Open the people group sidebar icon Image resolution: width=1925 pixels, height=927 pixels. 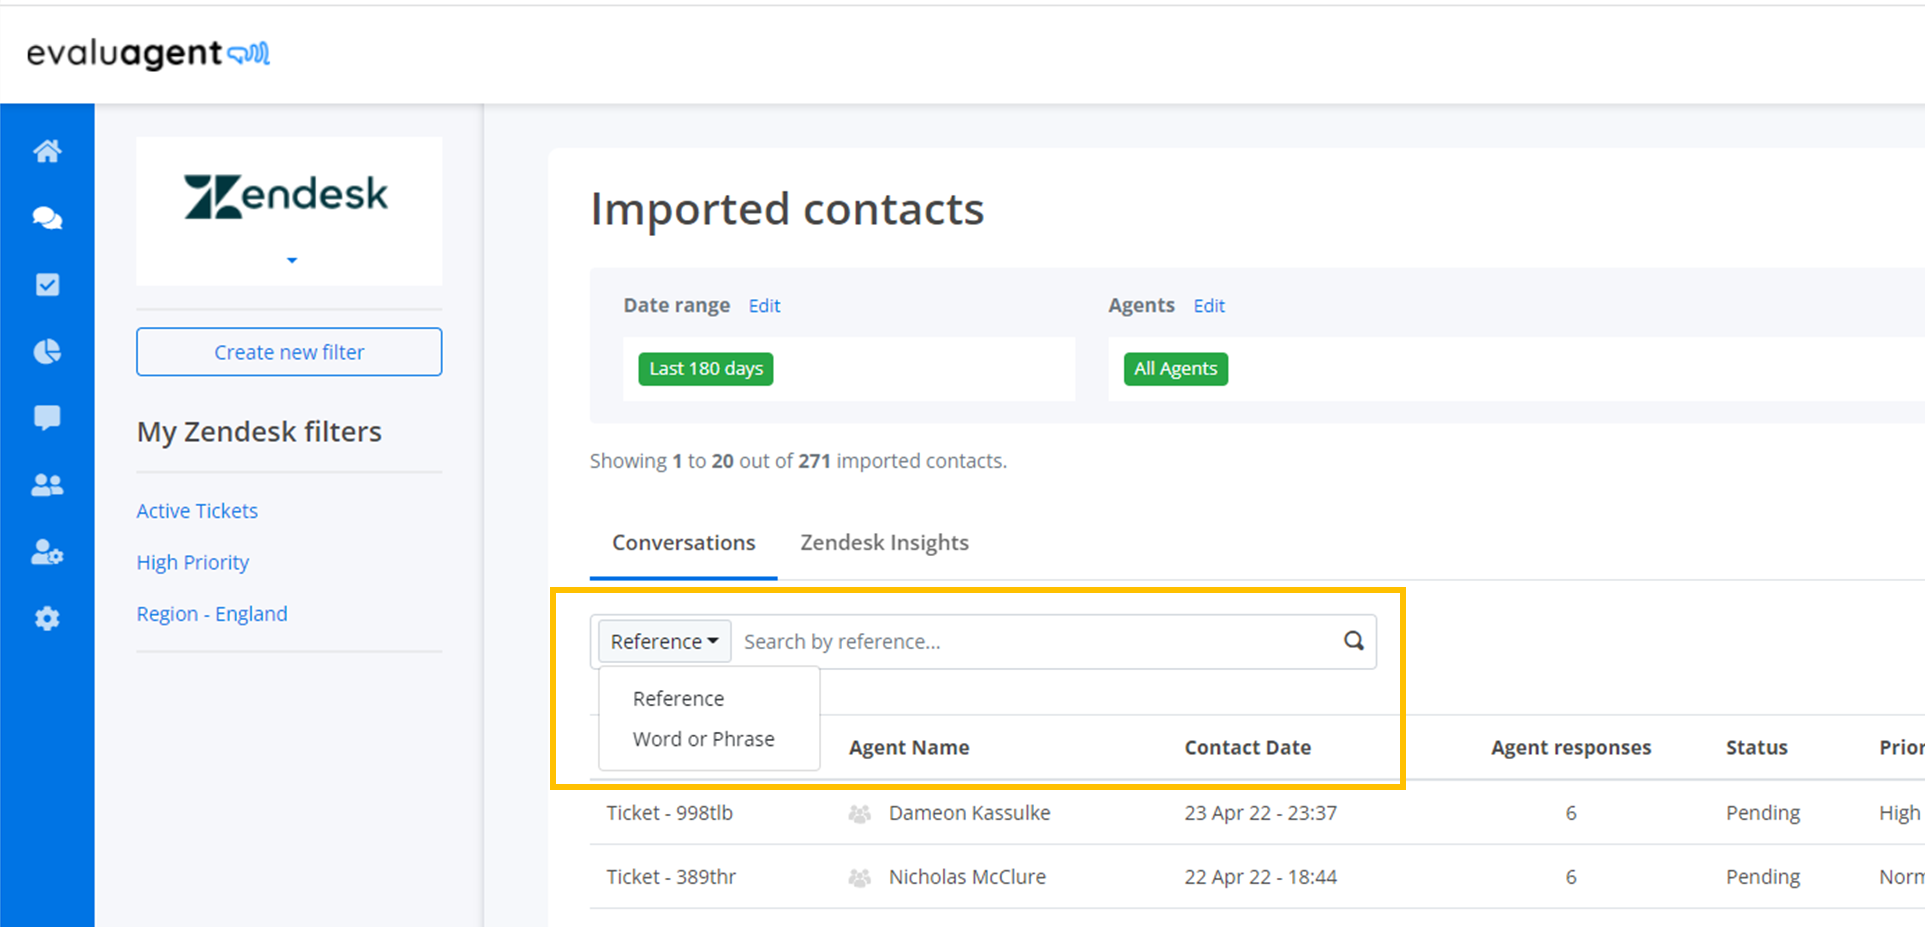click(x=47, y=485)
